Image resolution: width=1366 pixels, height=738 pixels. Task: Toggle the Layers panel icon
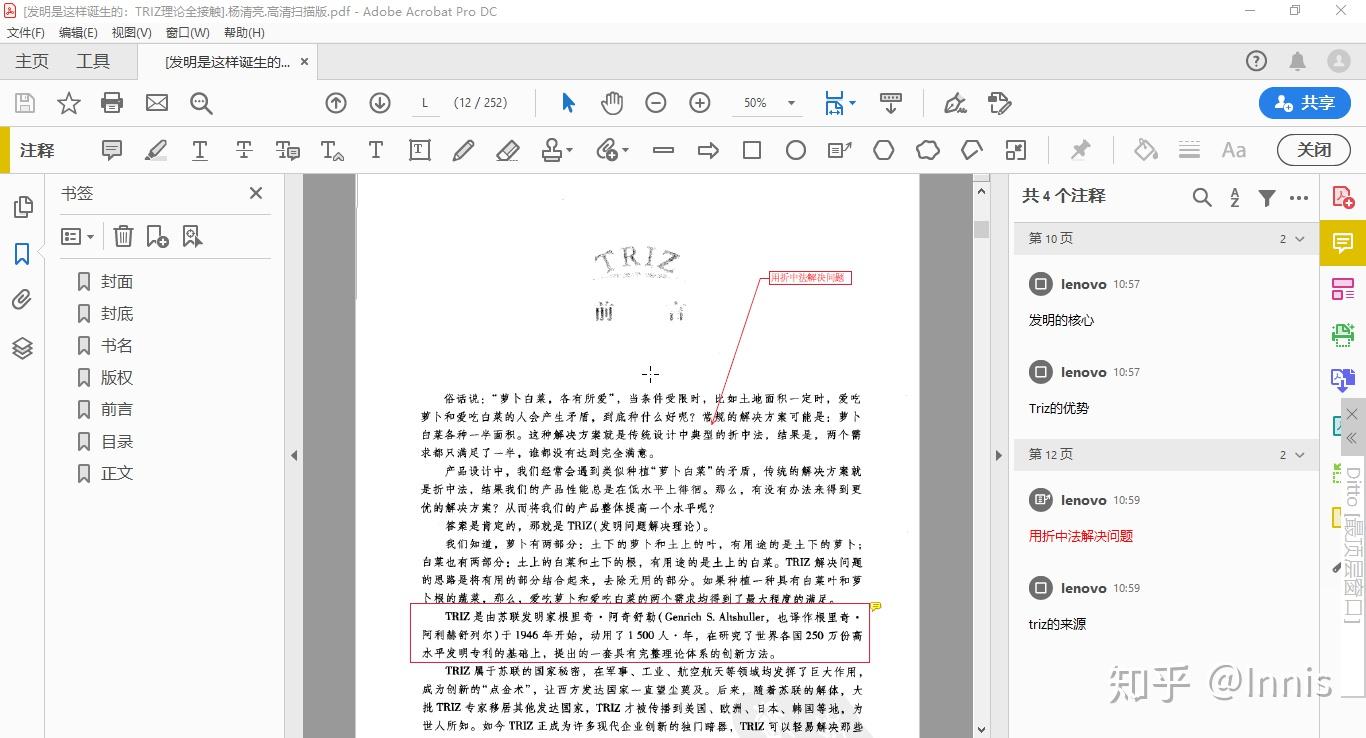coord(22,348)
